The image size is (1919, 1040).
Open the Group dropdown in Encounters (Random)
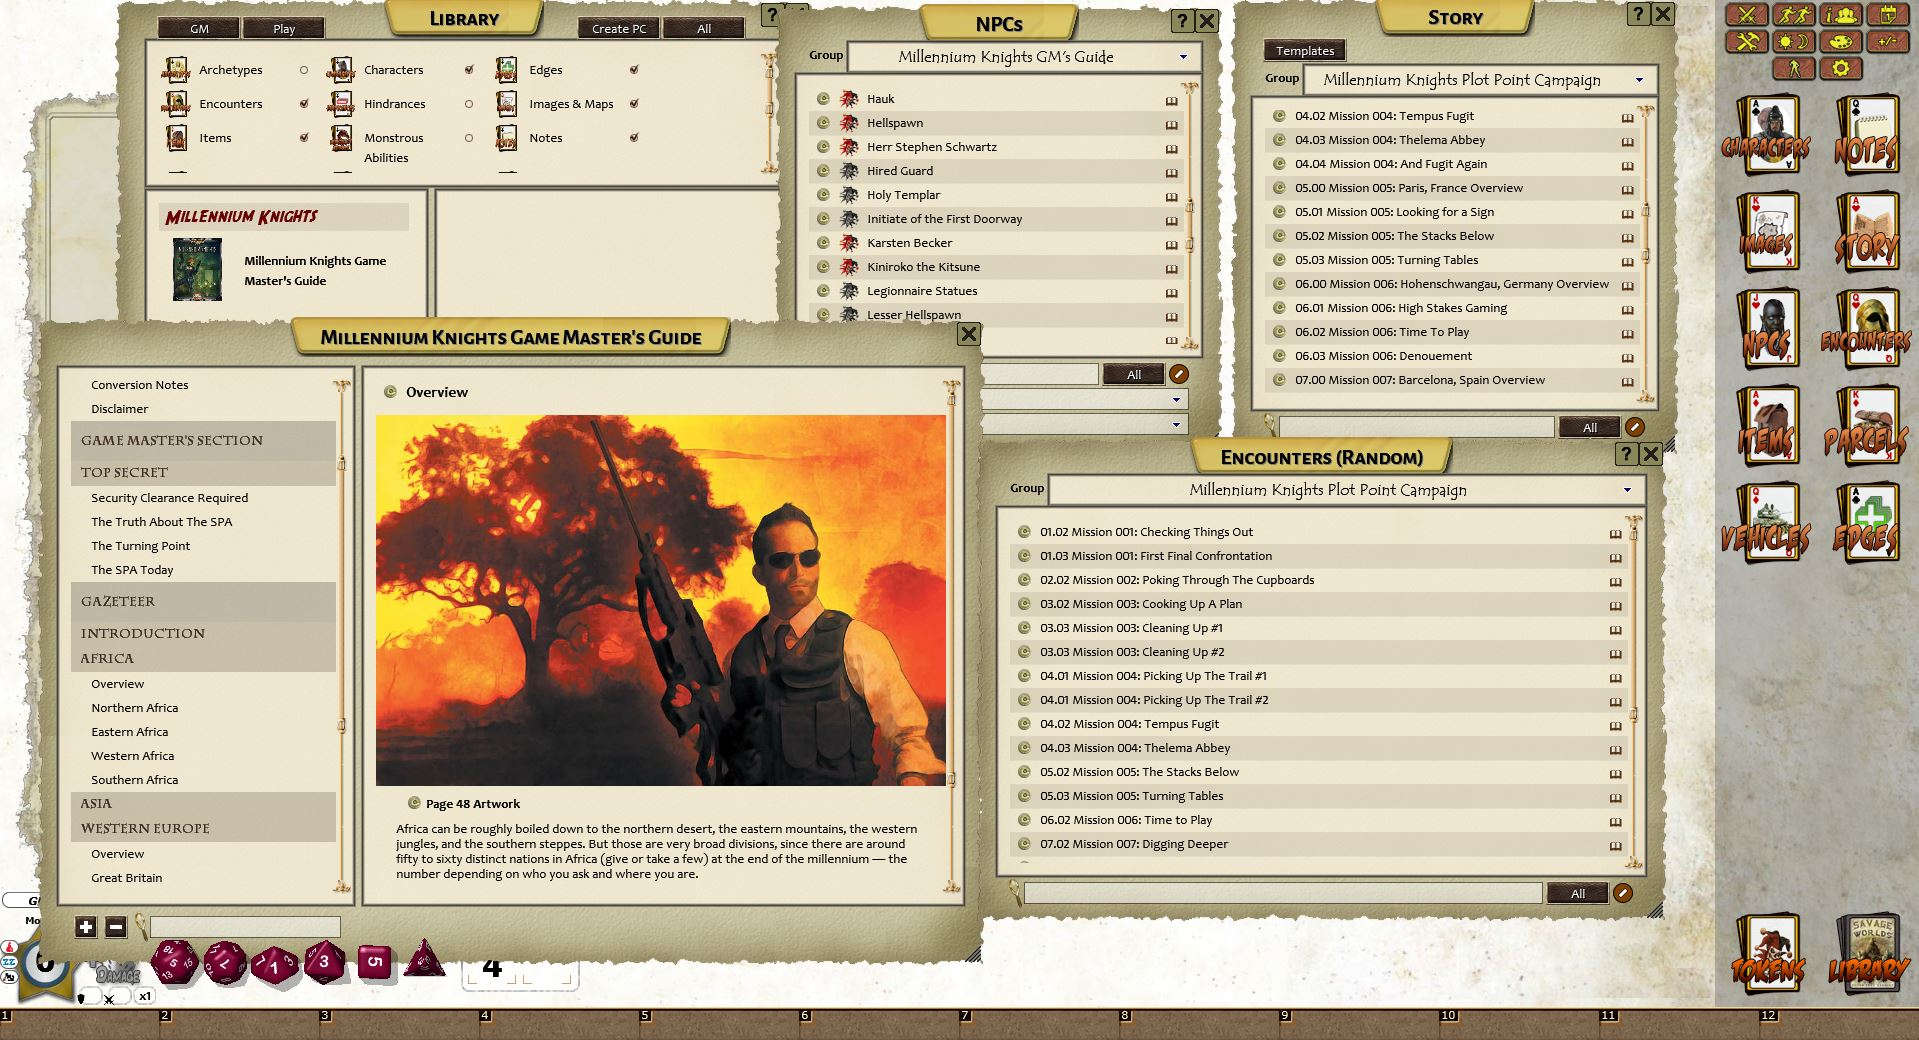pos(1627,490)
